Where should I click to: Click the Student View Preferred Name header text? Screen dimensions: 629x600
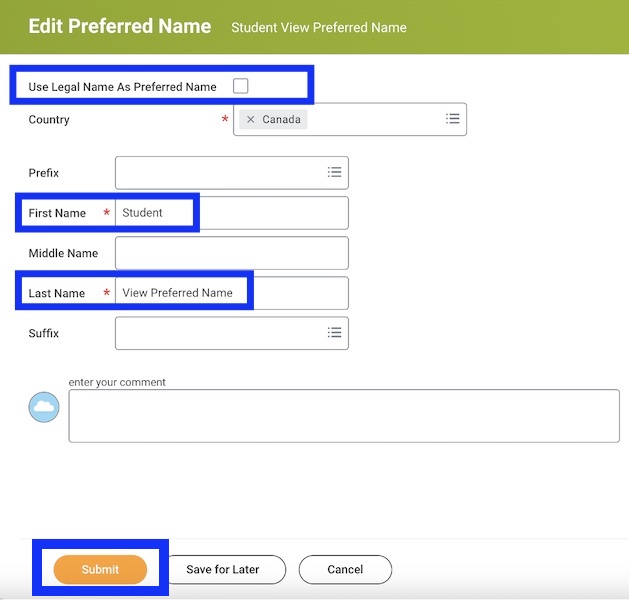pyautogui.click(x=318, y=27)
